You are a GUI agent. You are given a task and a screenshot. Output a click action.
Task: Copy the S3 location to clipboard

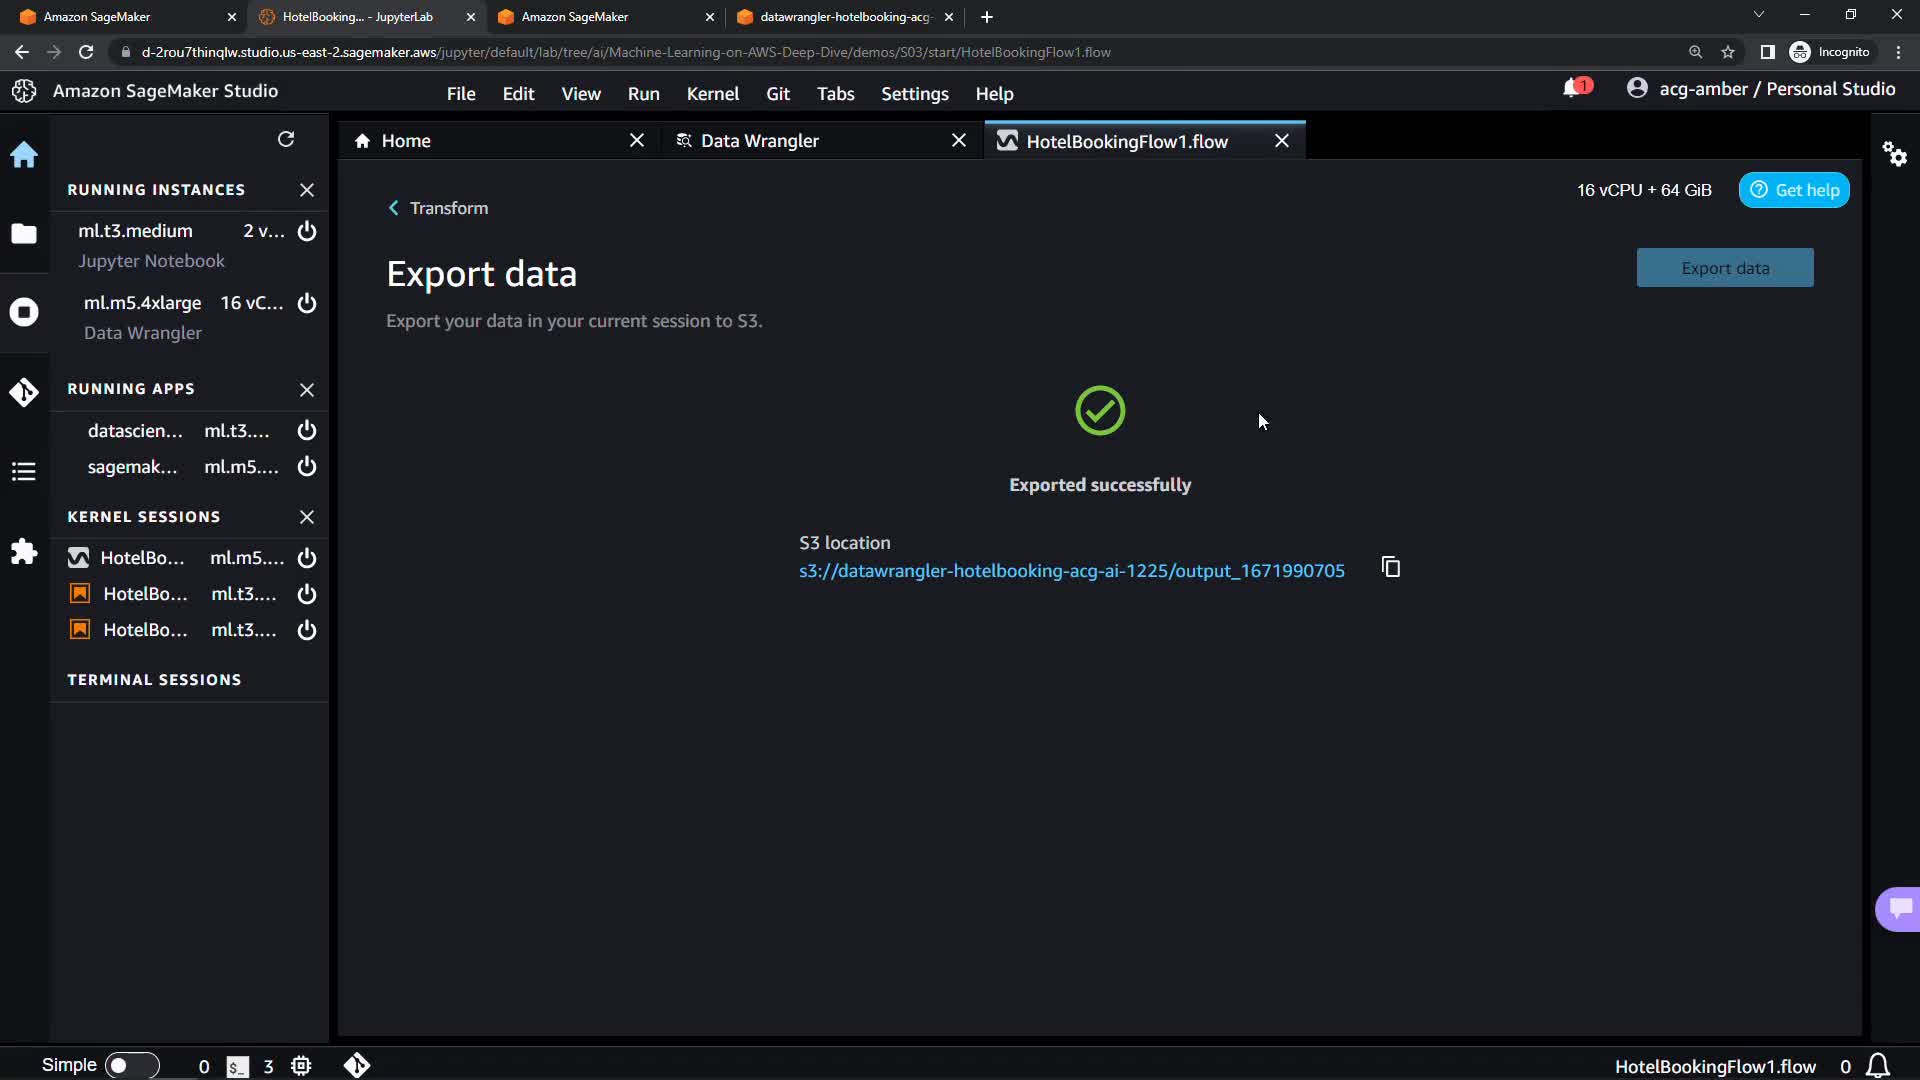click(x=1390, y=568)
